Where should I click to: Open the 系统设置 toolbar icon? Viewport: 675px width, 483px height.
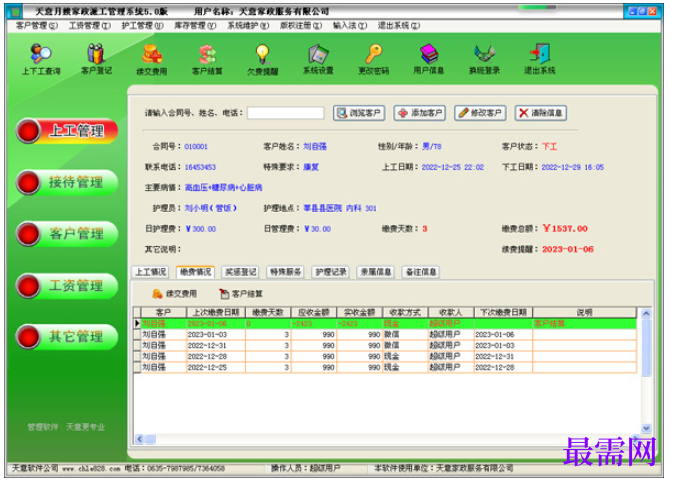318,59
